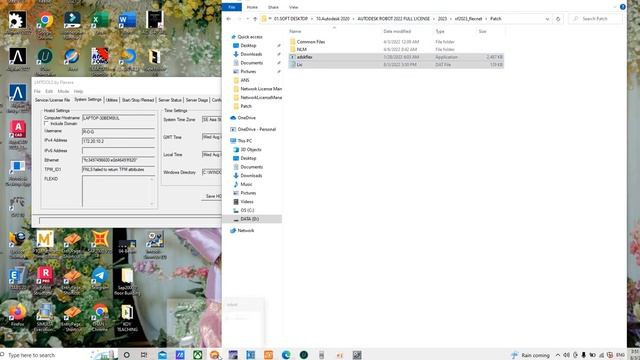Screen dimensions: 640x360
Task: Click the volume icon in system tray
Action: point(566,355)
